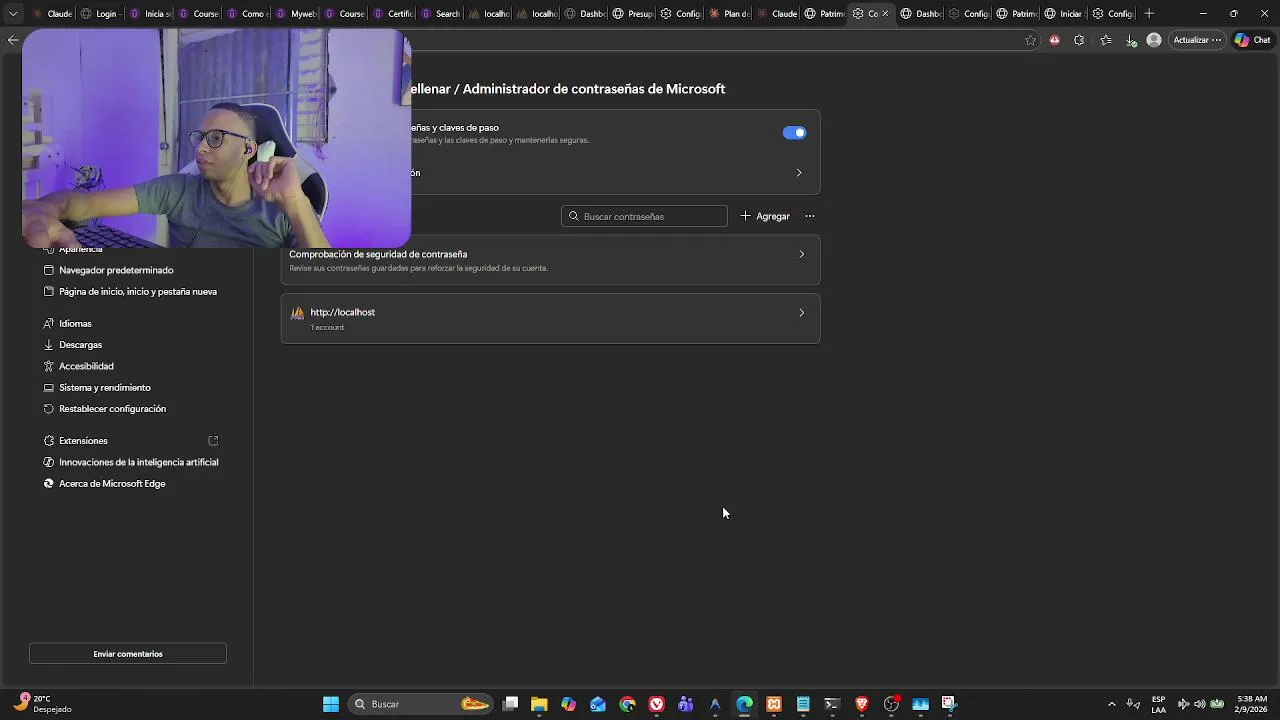Switch to the Como tab
1280x720 pixels.
pos(247,14)
